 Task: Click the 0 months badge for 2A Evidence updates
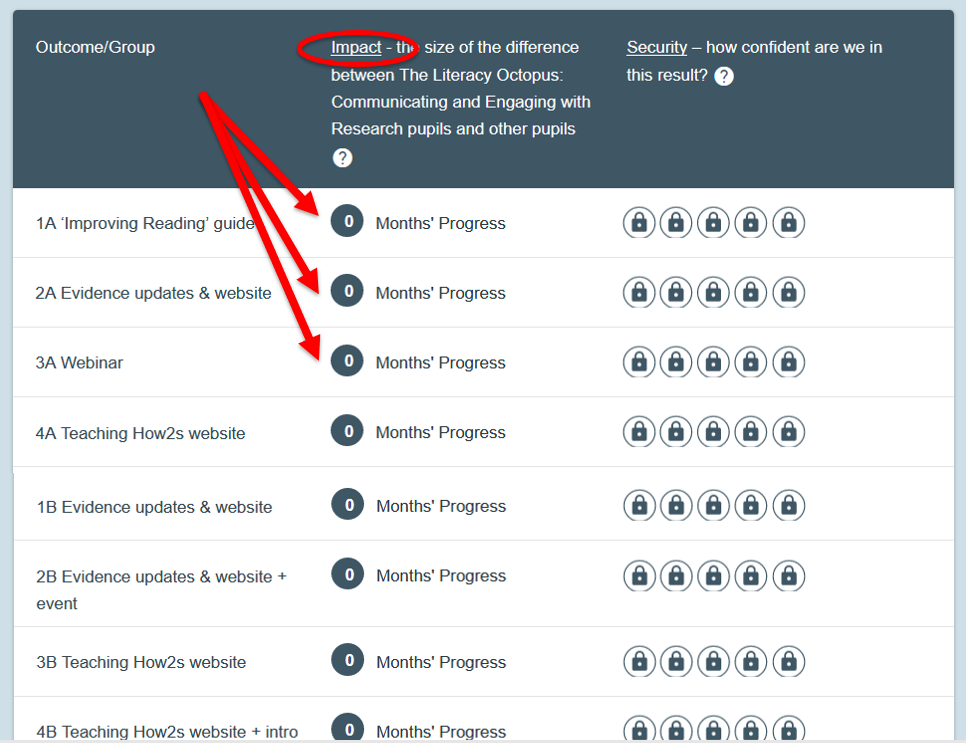click(347, 292)
